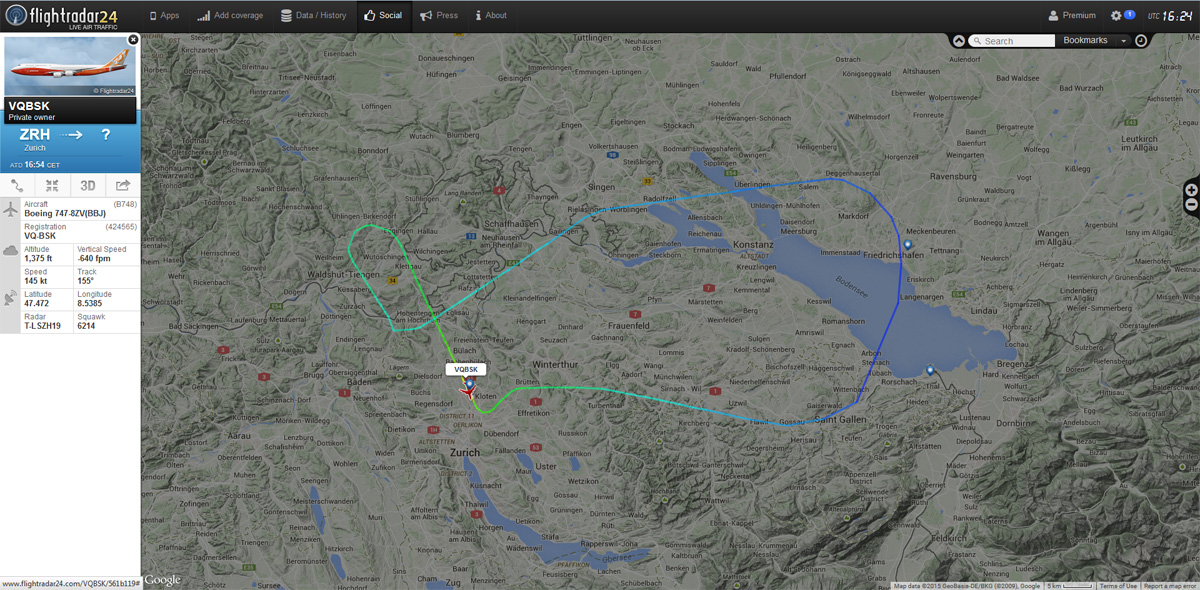Select the VQBSK aircraft label on map
1200x590 pixels.
(x=466, y=369)
